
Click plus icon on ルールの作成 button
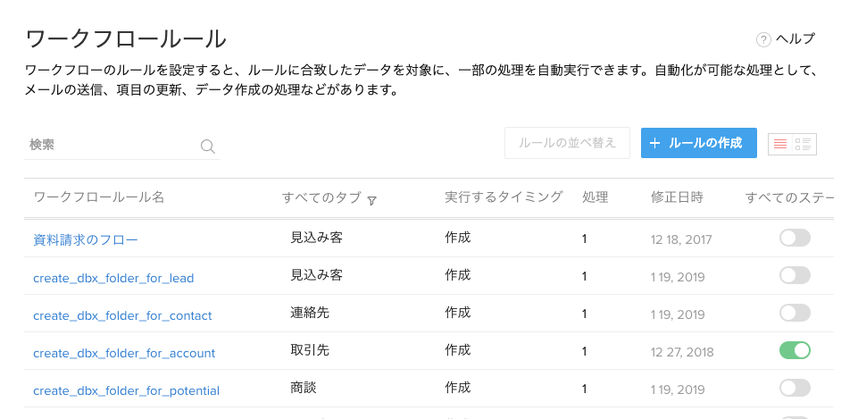pos(655,143)
